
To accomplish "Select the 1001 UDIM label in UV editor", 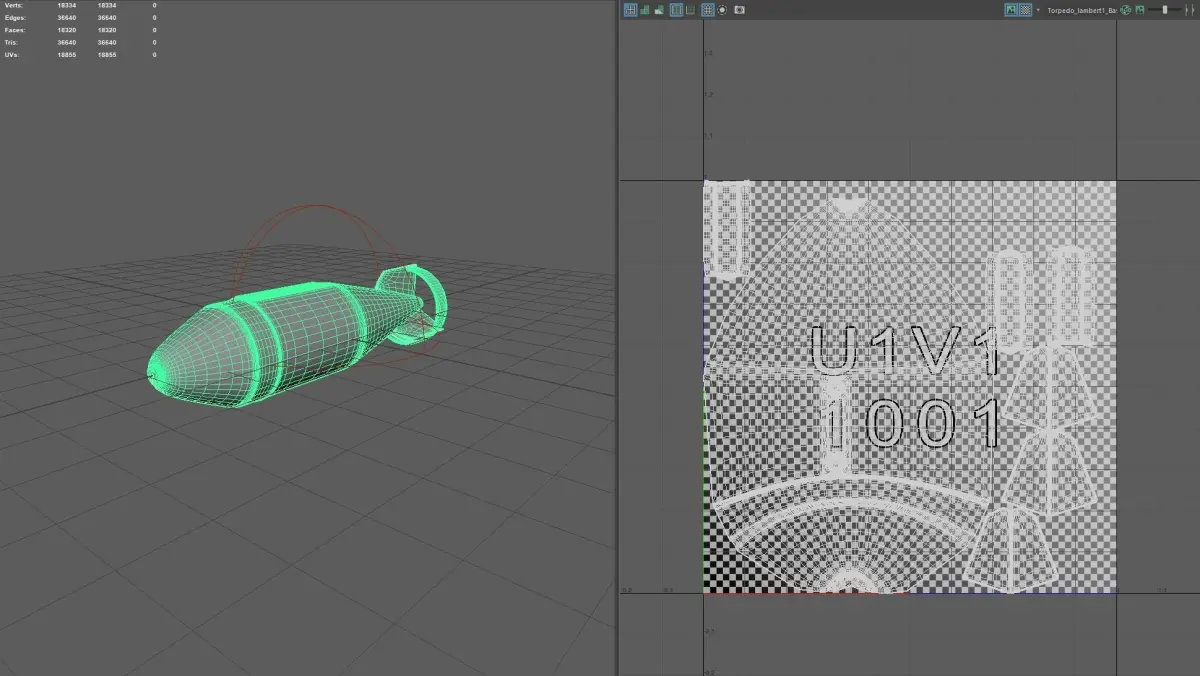I will [911, 423].
